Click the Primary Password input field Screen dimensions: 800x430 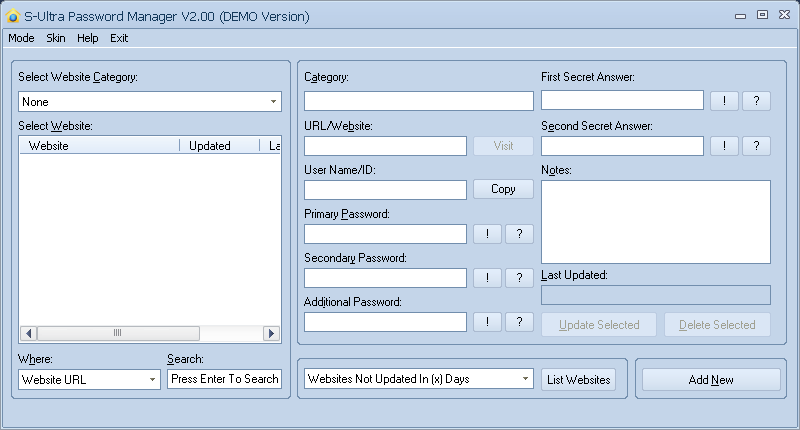pos(385,234)
